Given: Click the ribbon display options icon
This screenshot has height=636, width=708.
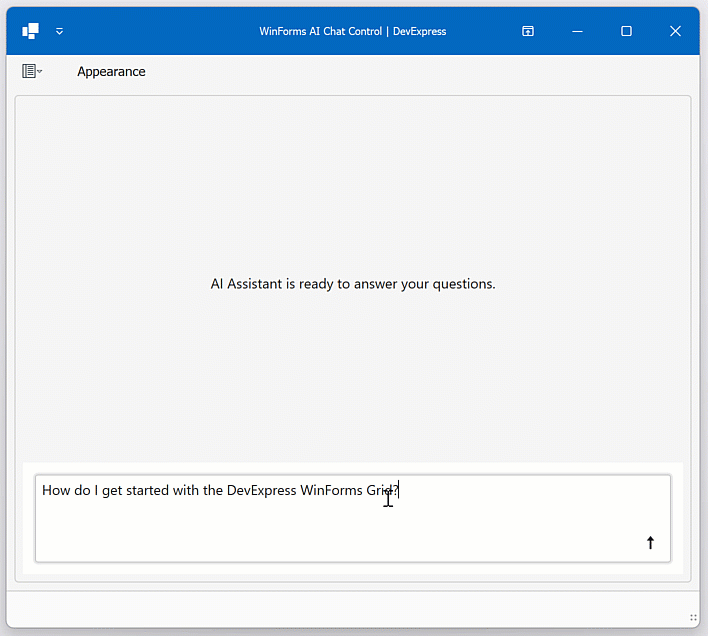Looking at the screenshot, I should click(x=528, y=31).
